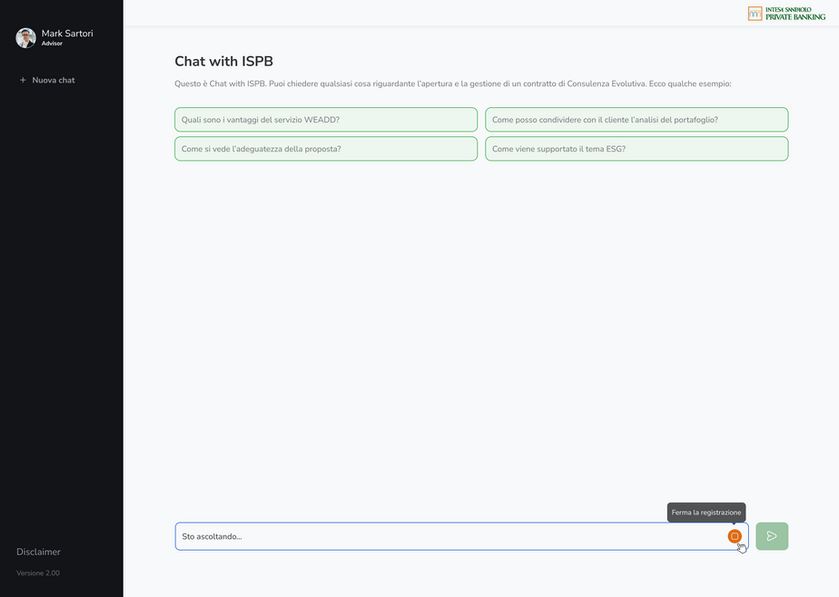Send the message with the green arrow button
Viewport: 839px width, 597px height.
pos(772,536)
